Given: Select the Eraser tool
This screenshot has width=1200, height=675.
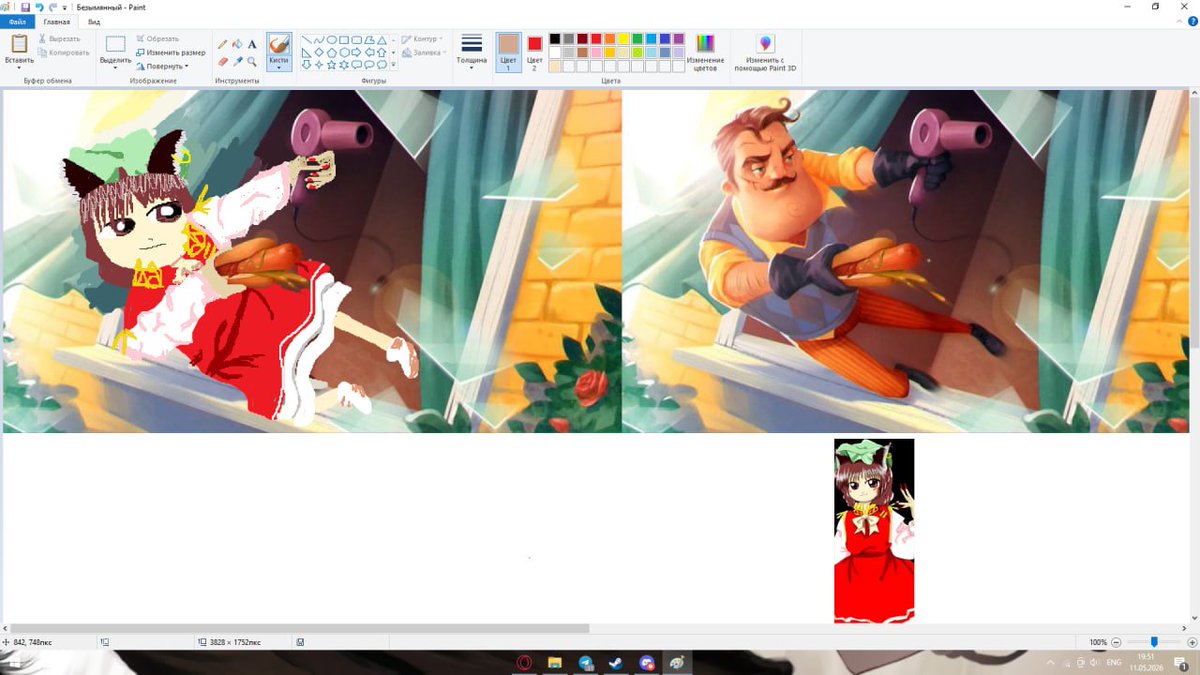Looking at the screenshot, I should pyautogui.click(x=223, y=61).
